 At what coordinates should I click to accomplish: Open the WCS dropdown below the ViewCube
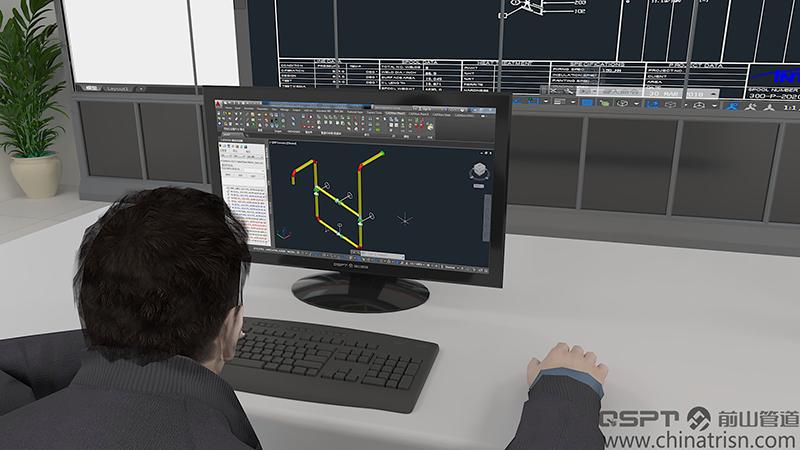click(481, 188)
